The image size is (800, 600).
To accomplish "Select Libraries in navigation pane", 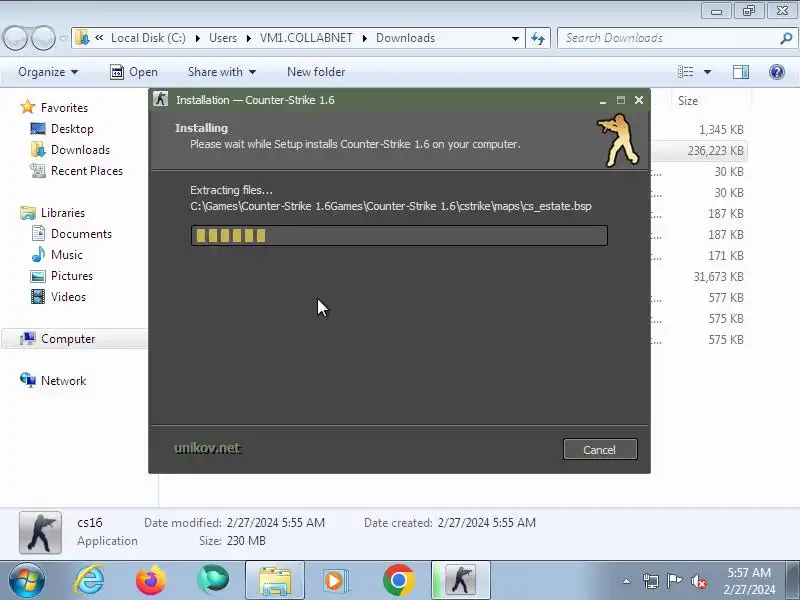I will [x=63, y=213].
